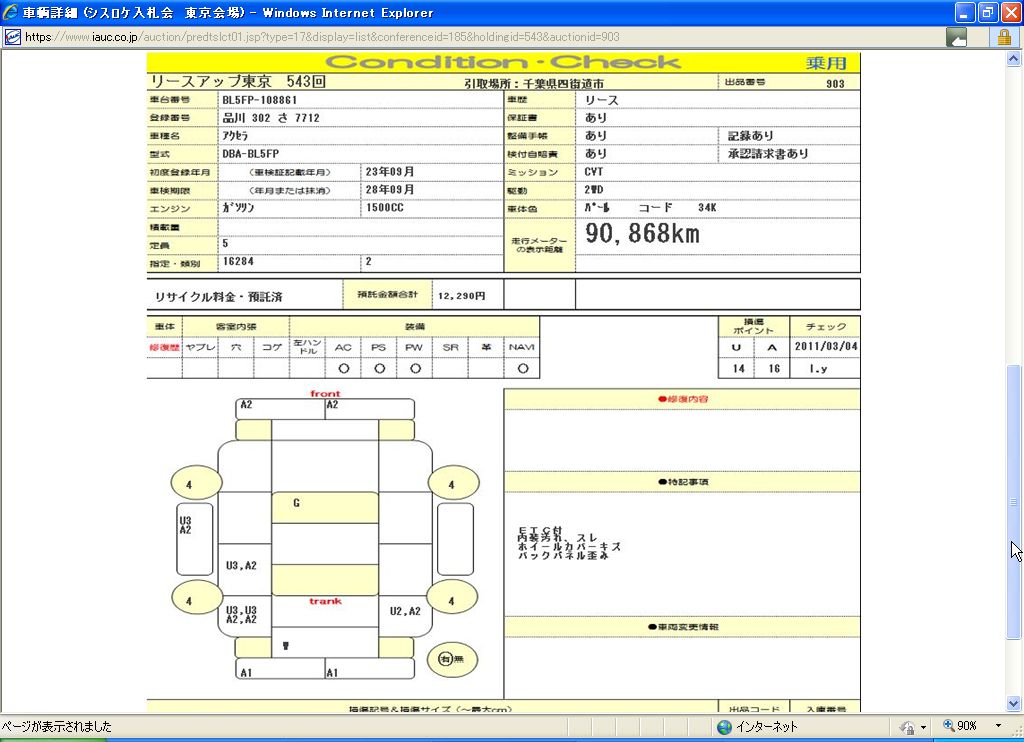Click the 90,868km odometer reading

(642, 235)
